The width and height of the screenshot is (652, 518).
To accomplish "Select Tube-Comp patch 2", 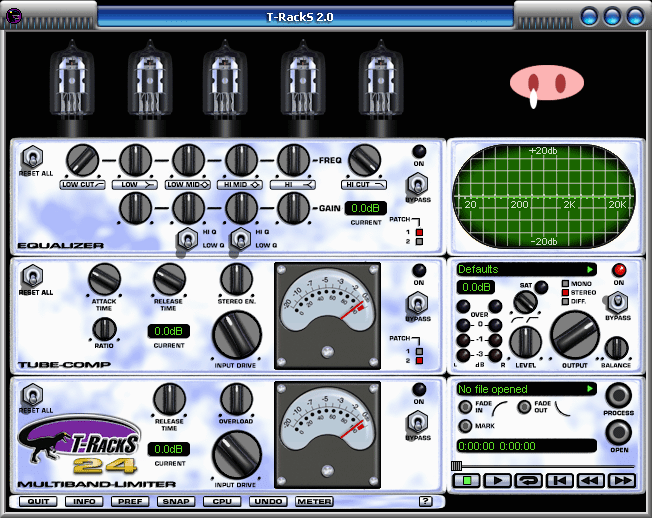I will pyautogui.click(x=419, y=360).
